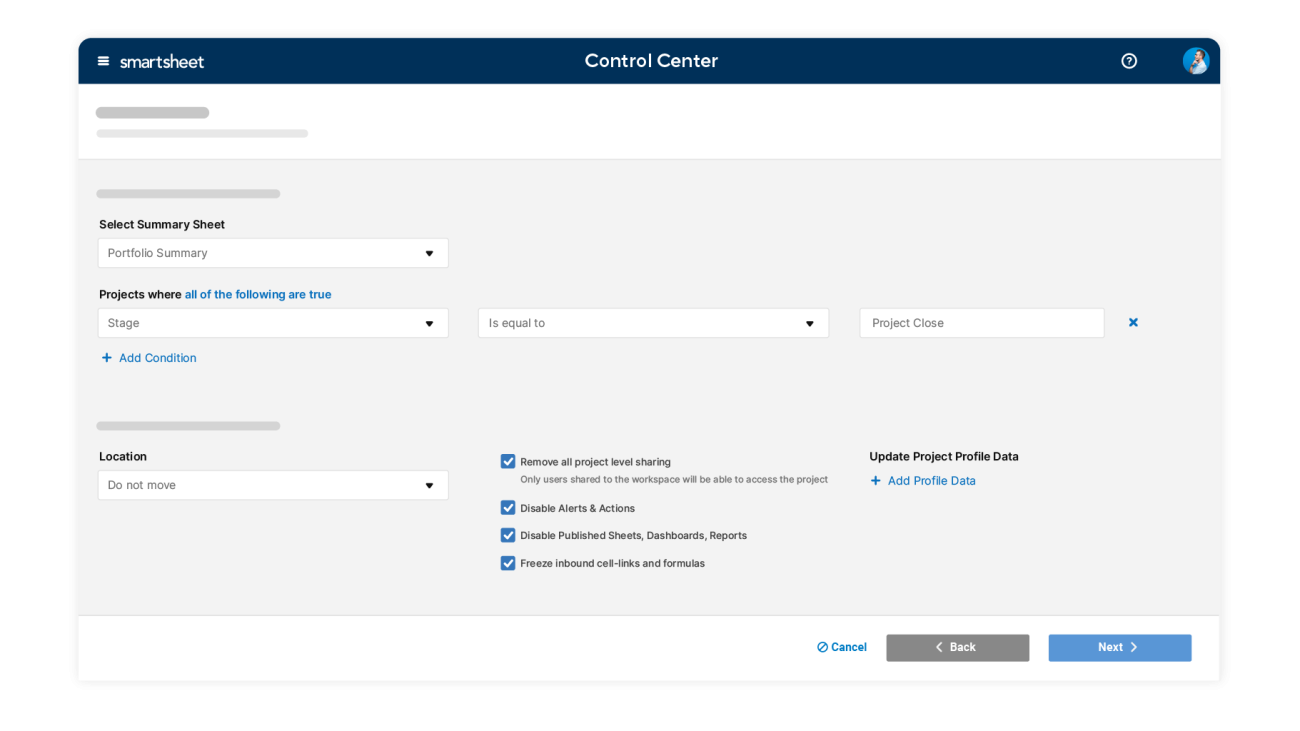Screen dimensions: 1300x731
Task: Click the Back button
Action: point(957,647)
